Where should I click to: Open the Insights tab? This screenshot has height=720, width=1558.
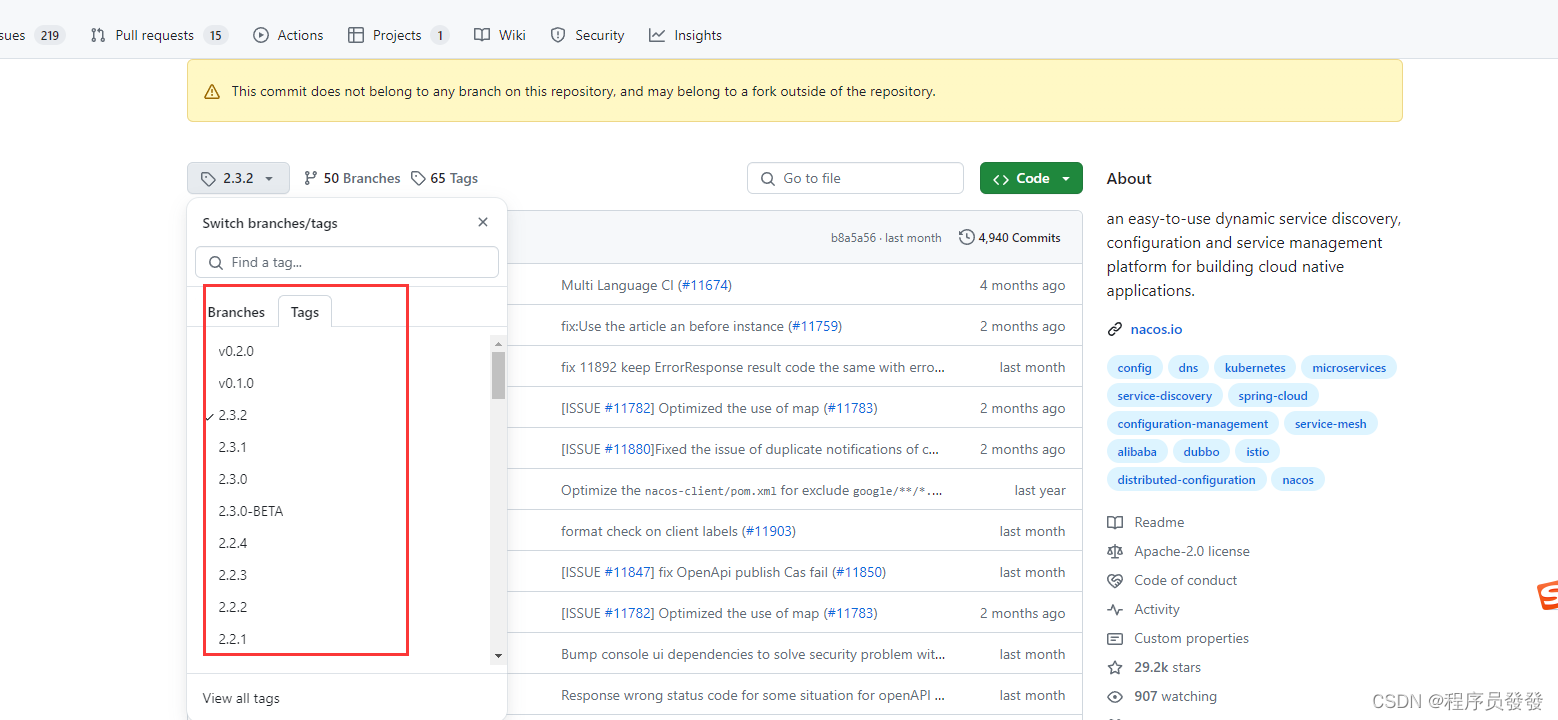[x=685, y=35]
